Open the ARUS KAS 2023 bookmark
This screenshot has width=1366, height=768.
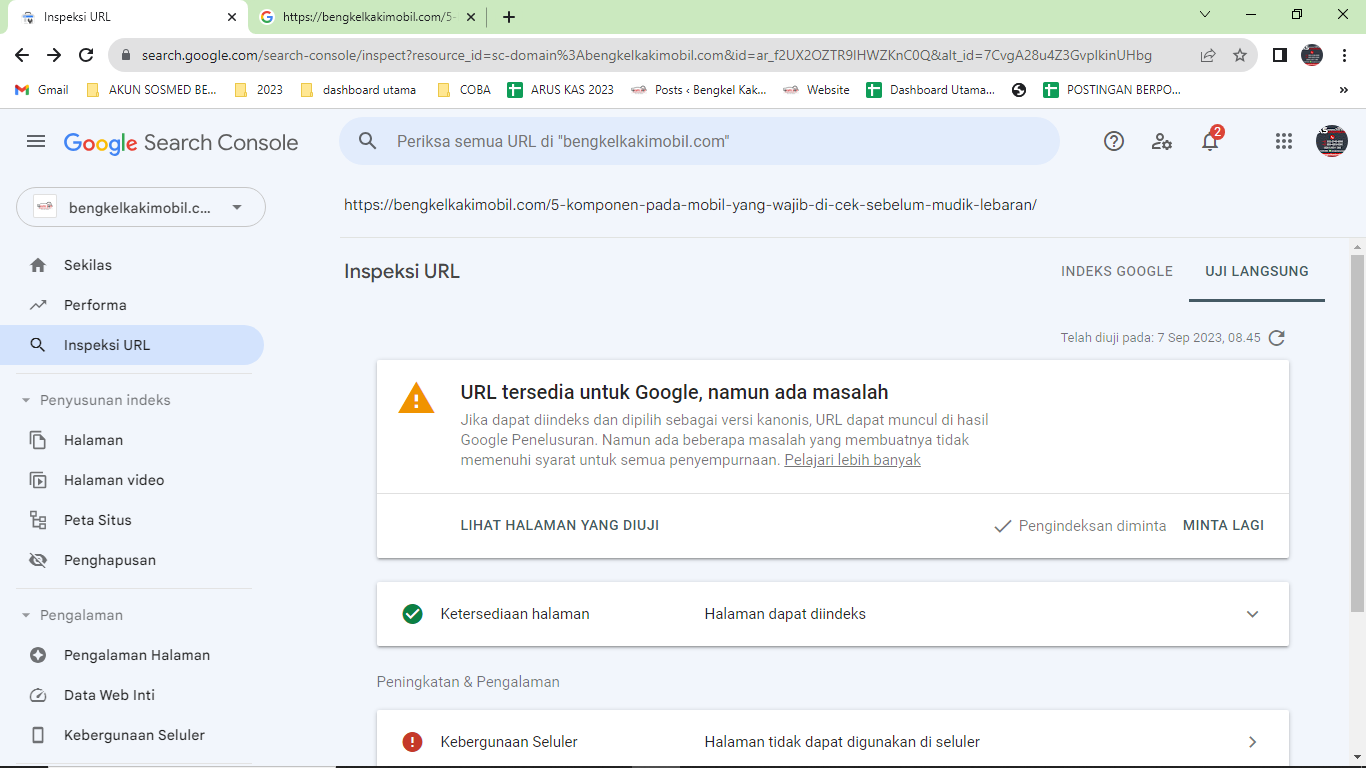(561, 90)
